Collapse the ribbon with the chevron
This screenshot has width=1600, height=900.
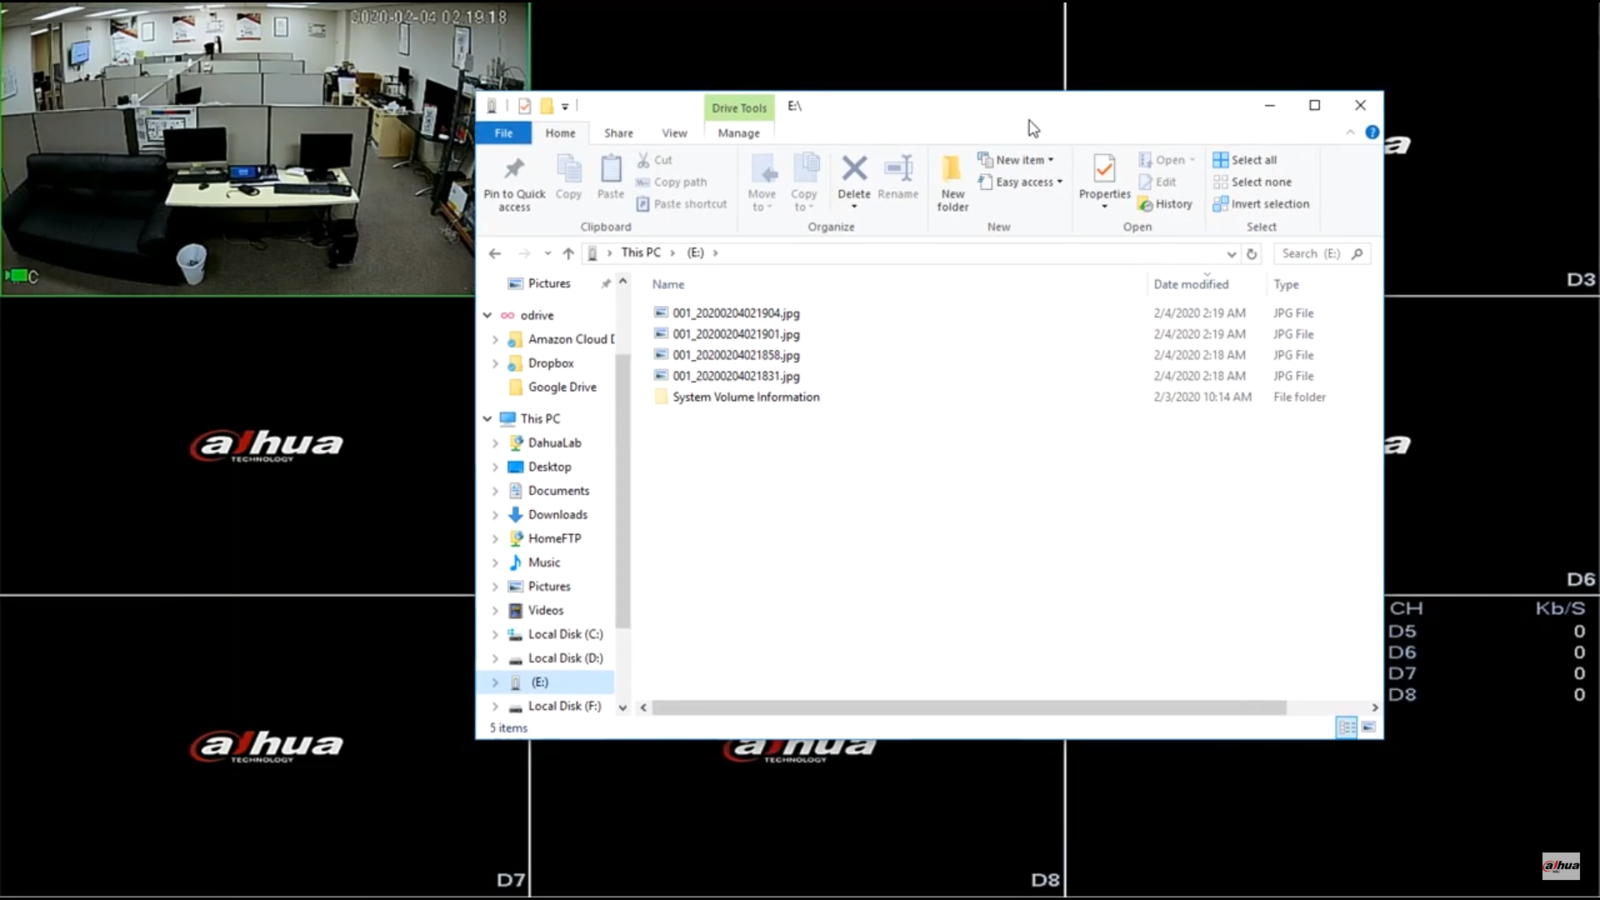tap(1350, 132)
